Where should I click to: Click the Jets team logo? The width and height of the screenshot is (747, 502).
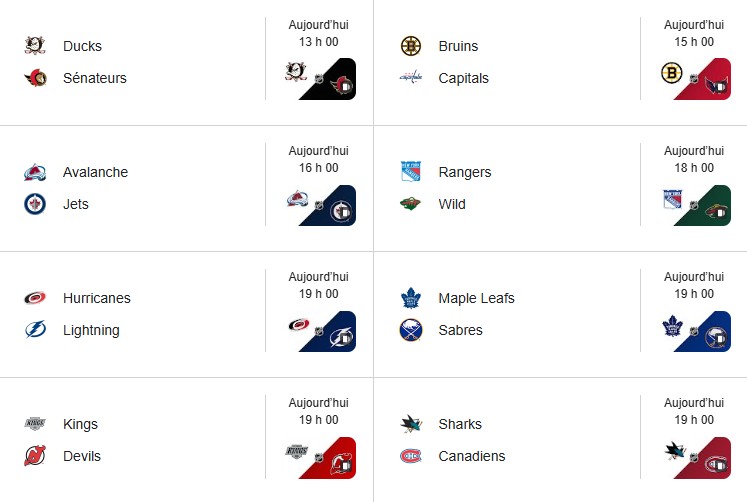point(36,204)
